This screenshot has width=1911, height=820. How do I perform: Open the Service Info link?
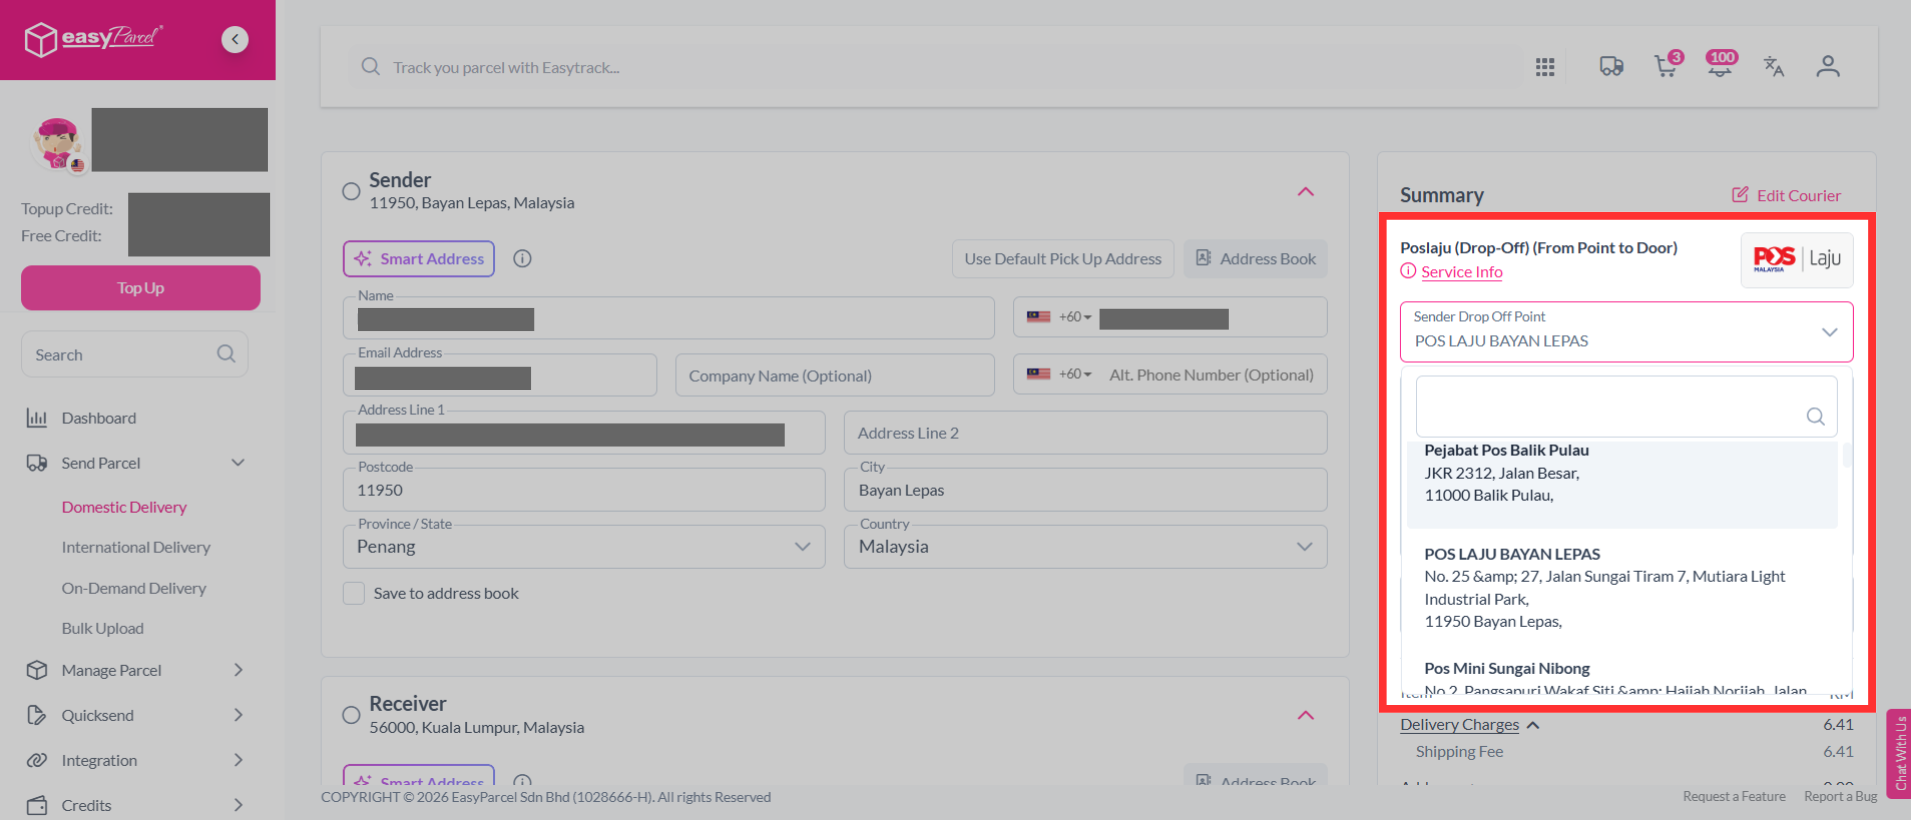click(1462, 272)
